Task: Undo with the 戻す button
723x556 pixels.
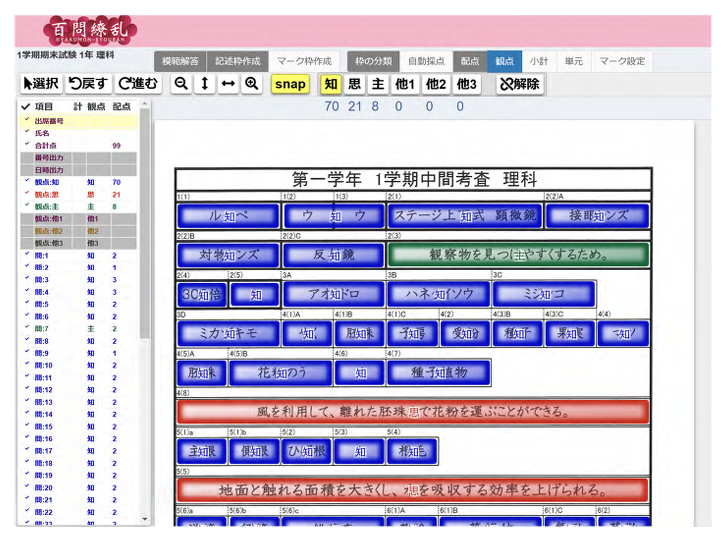Action: (88, 84)
